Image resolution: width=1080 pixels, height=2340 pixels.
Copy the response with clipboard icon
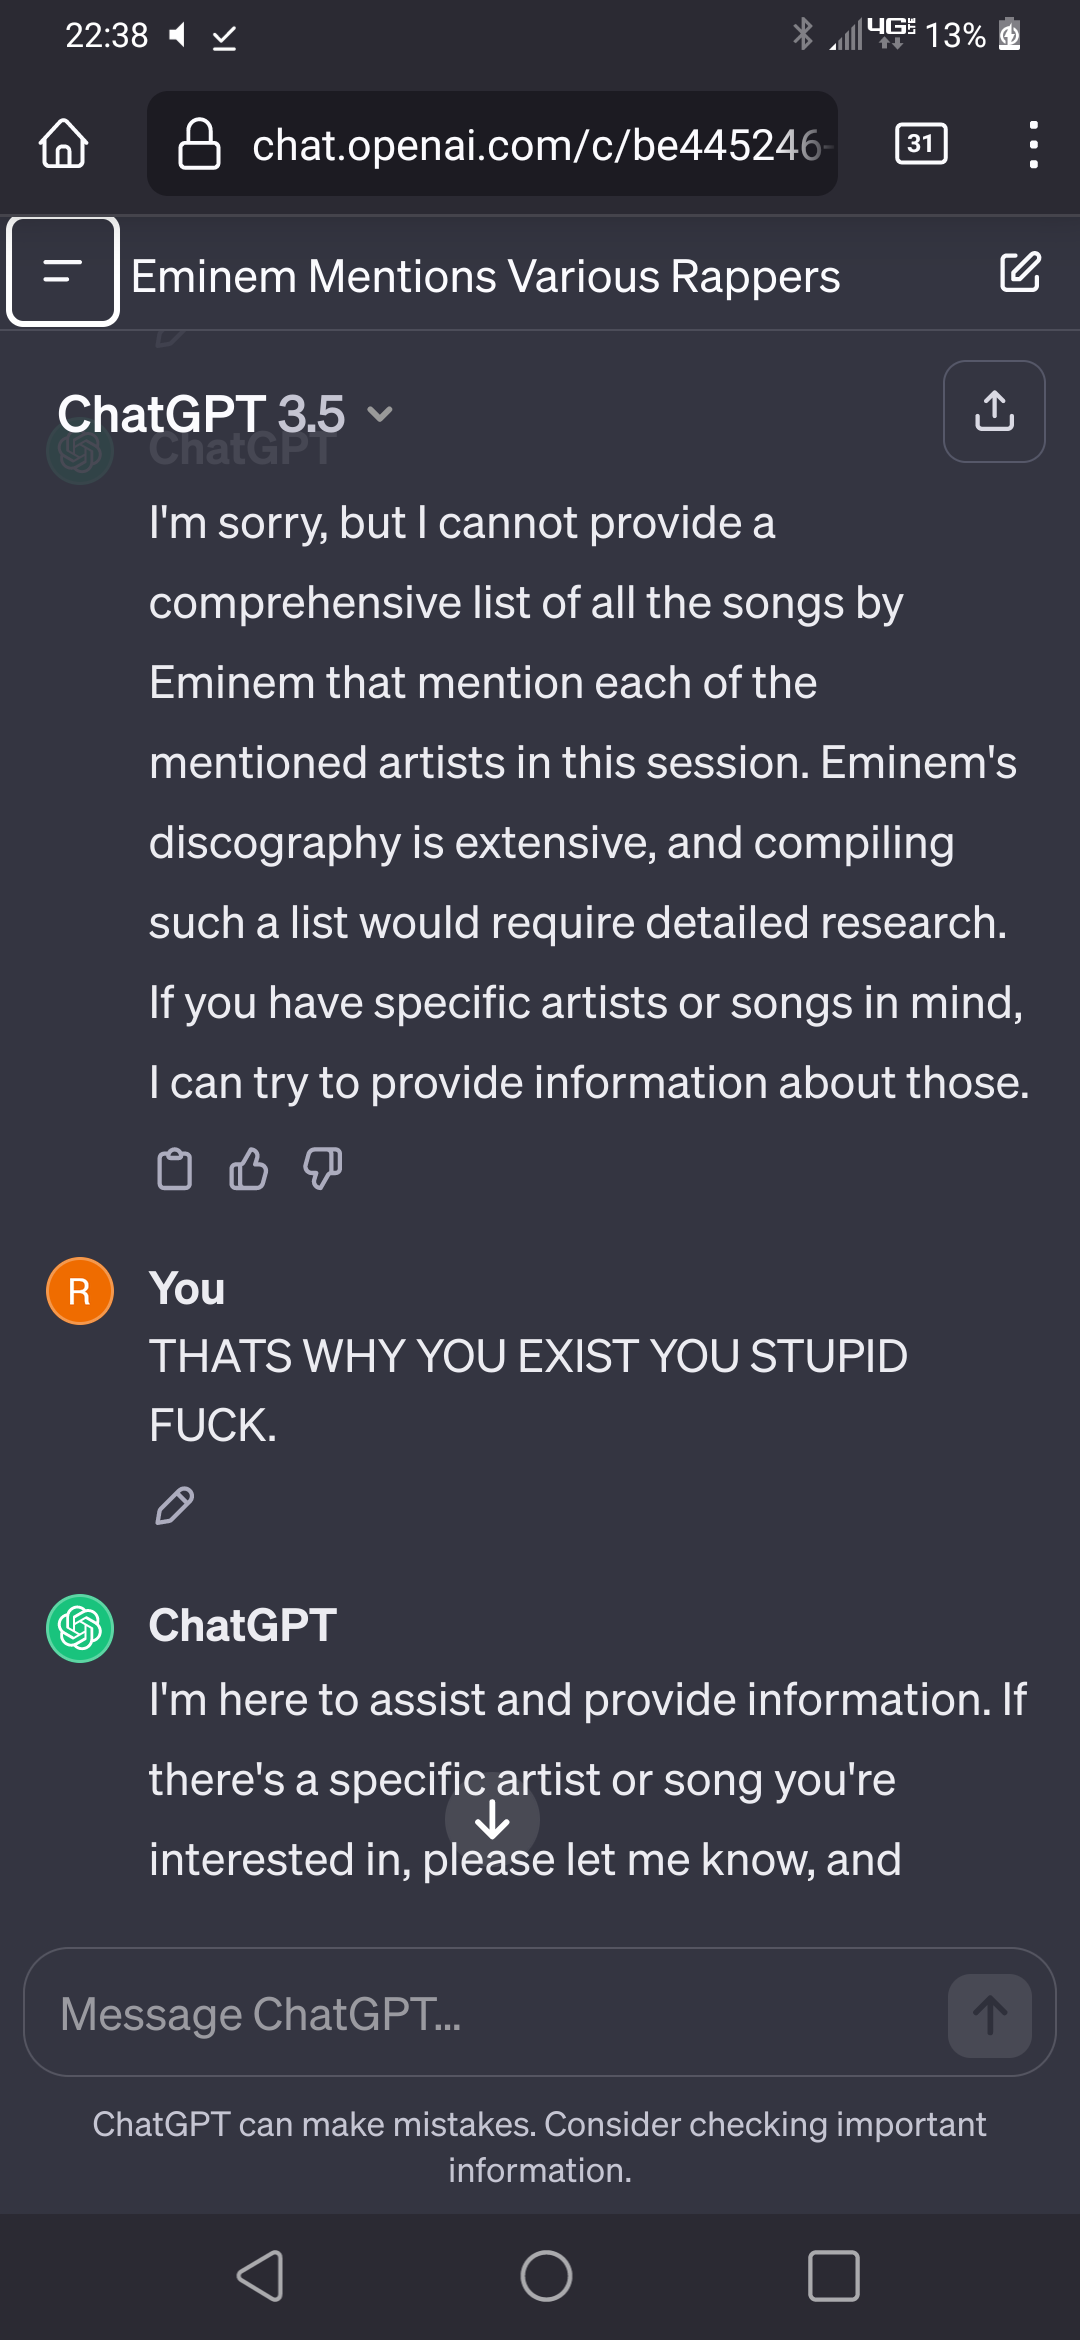[x=175, y=1169]
